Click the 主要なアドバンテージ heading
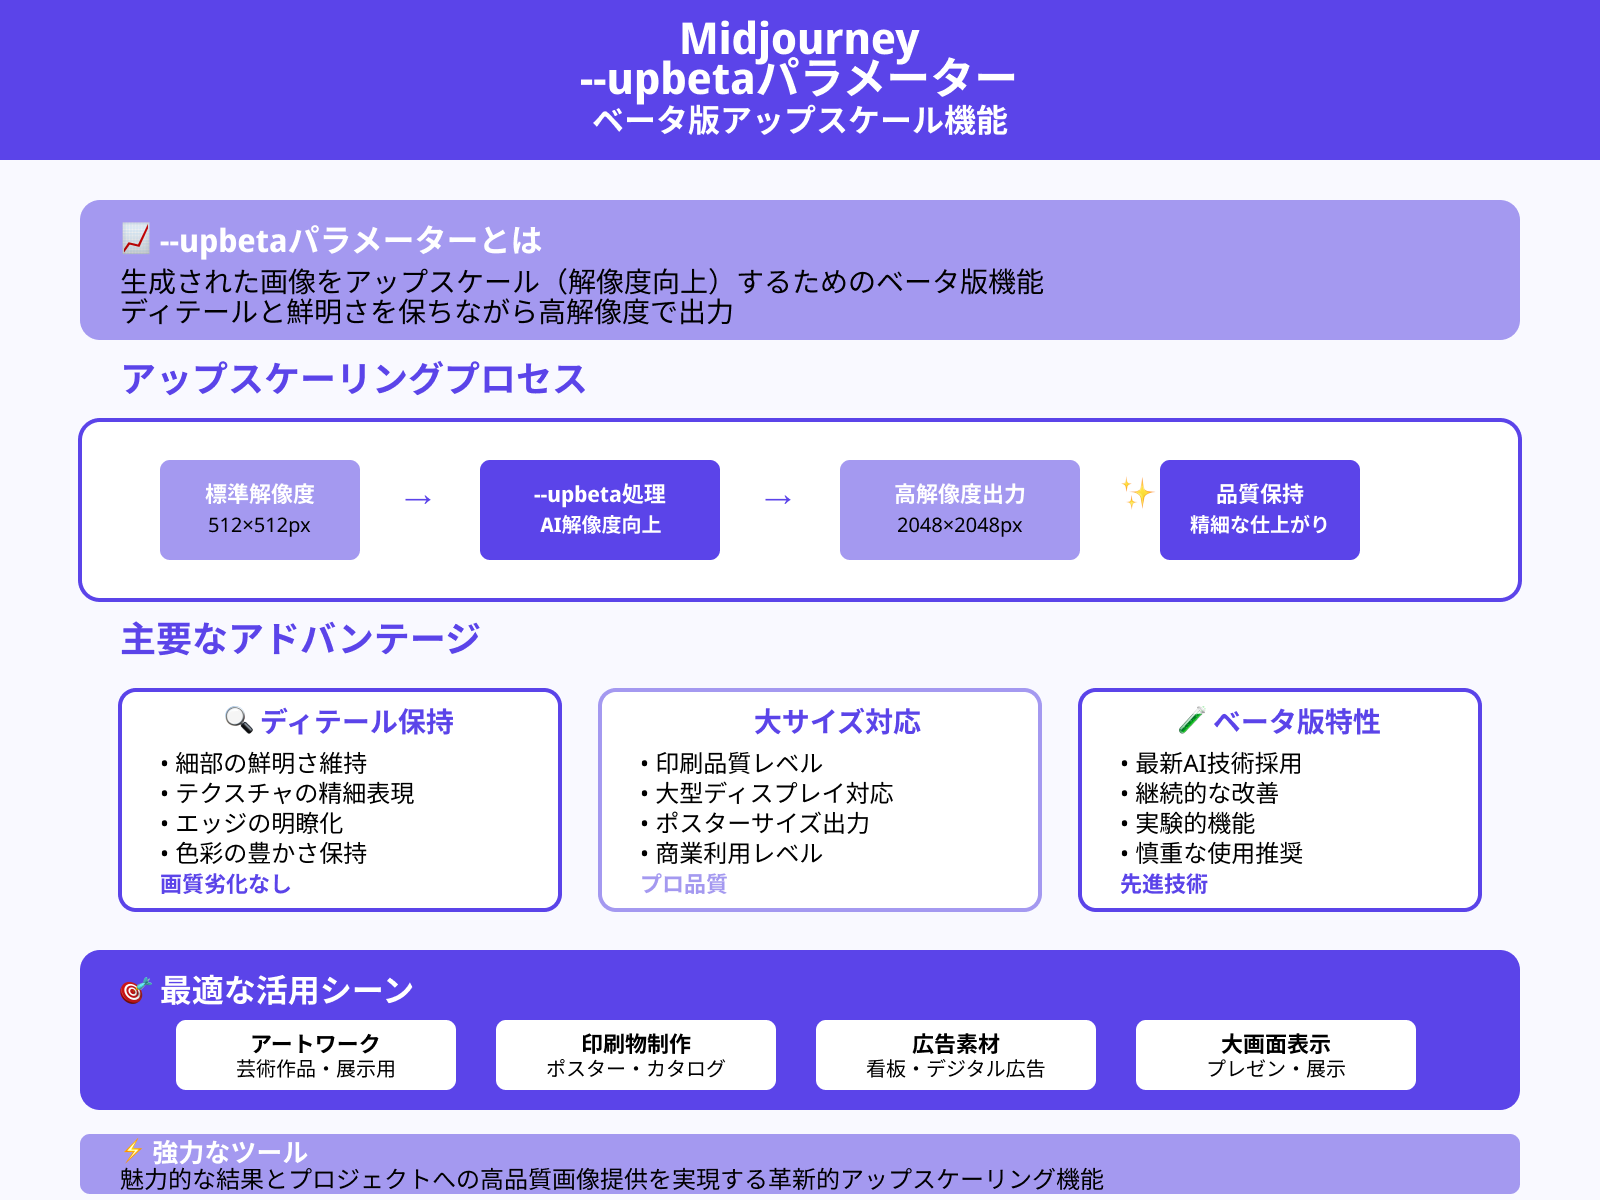 coord(301,639)
